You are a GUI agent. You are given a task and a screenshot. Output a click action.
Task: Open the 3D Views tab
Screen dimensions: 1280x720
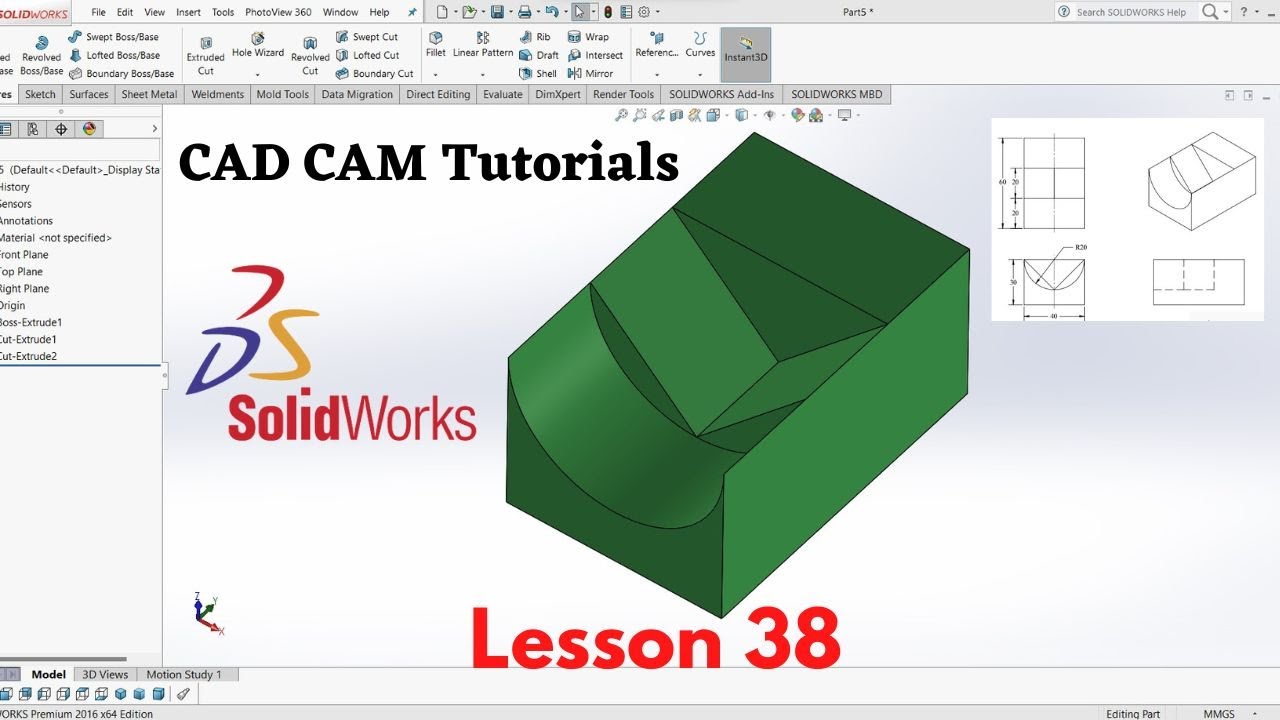pyautogui.click(x=105, y=674)
